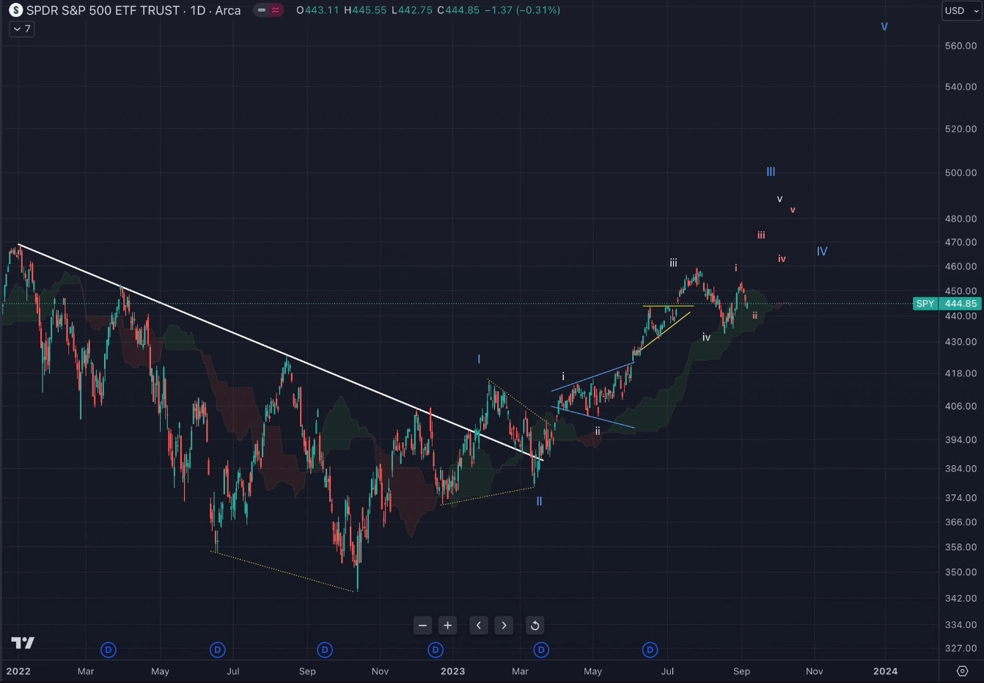Click the dividend marker near March 2023

(541, 650)
